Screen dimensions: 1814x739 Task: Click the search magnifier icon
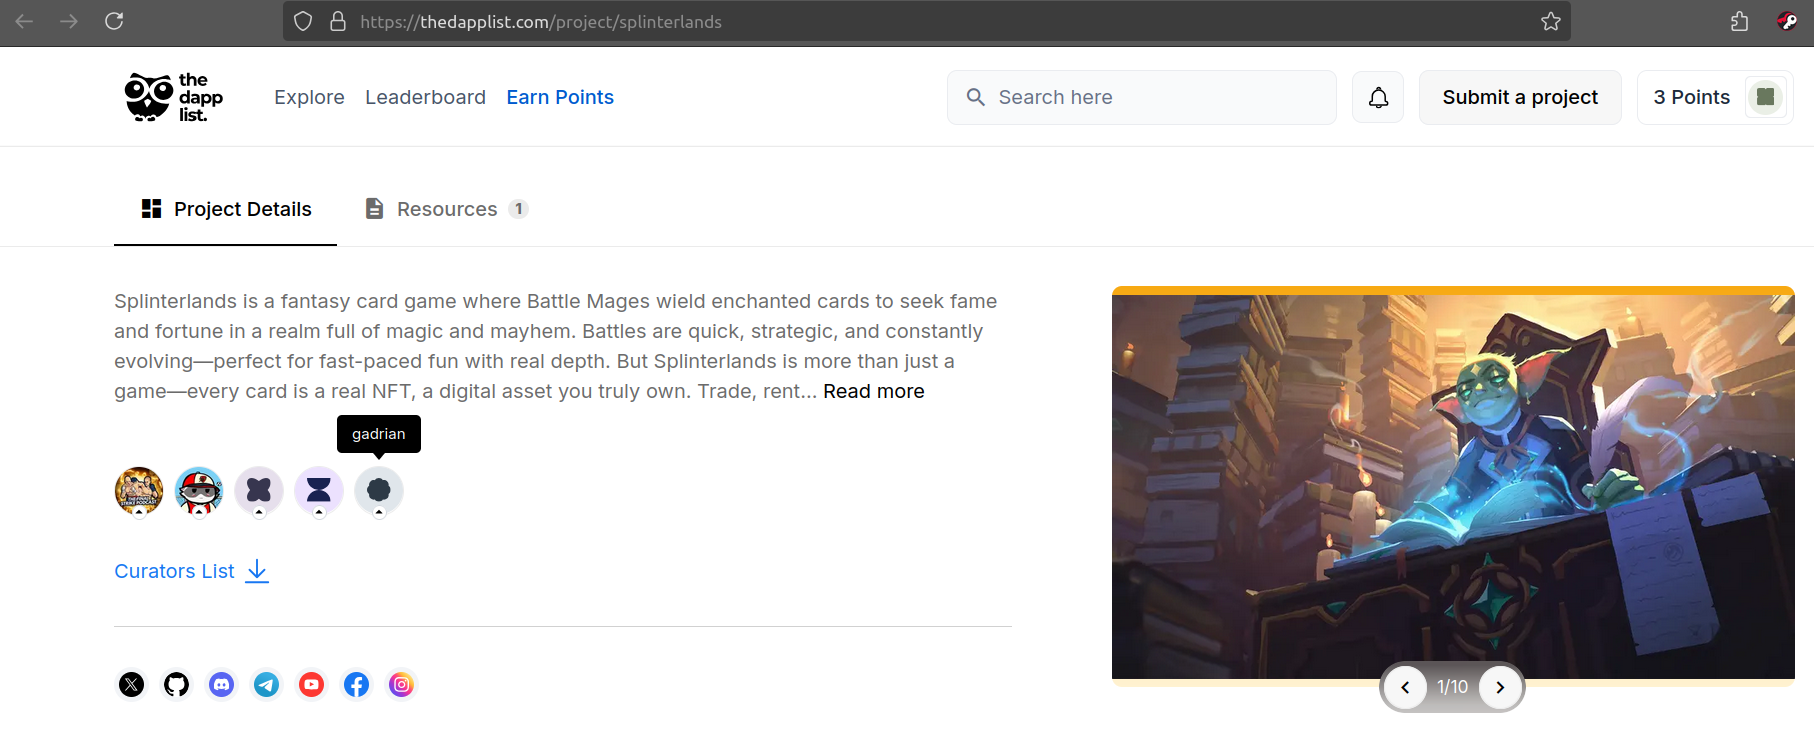976,97
